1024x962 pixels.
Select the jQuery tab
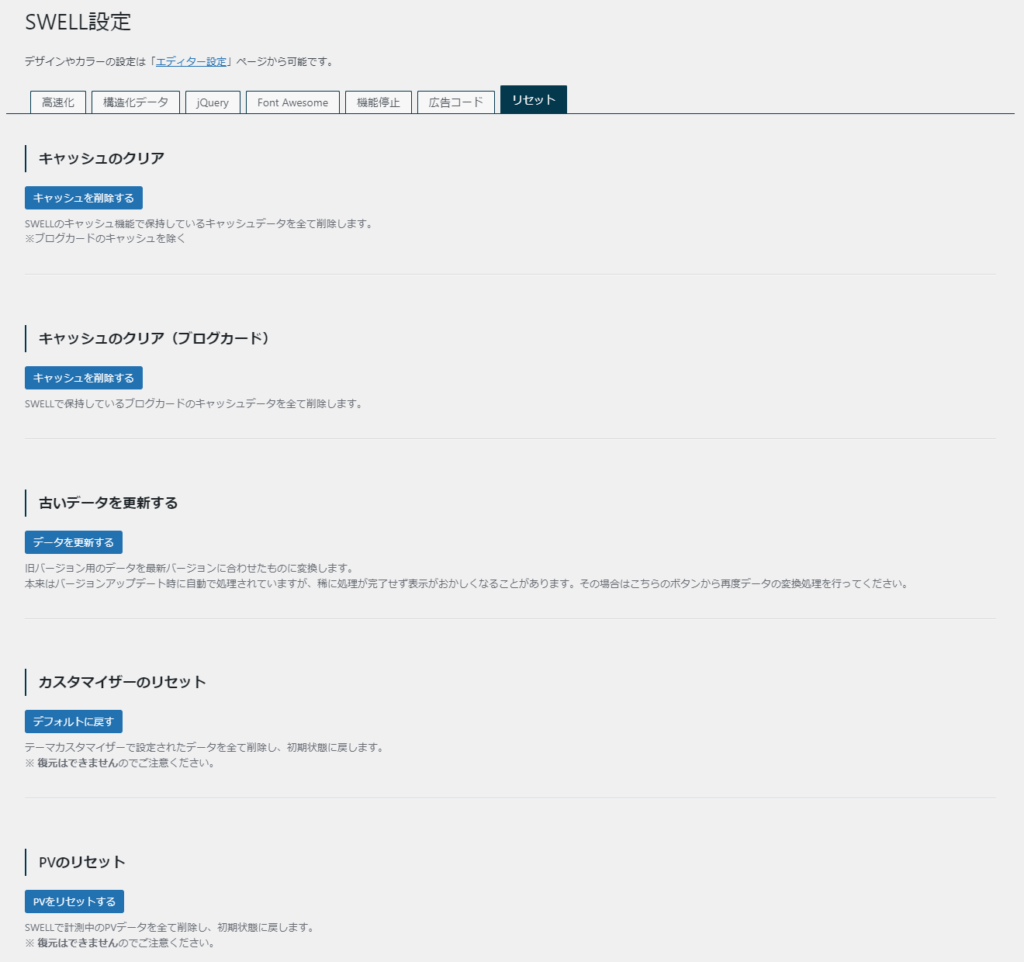[x=212, y=101]
